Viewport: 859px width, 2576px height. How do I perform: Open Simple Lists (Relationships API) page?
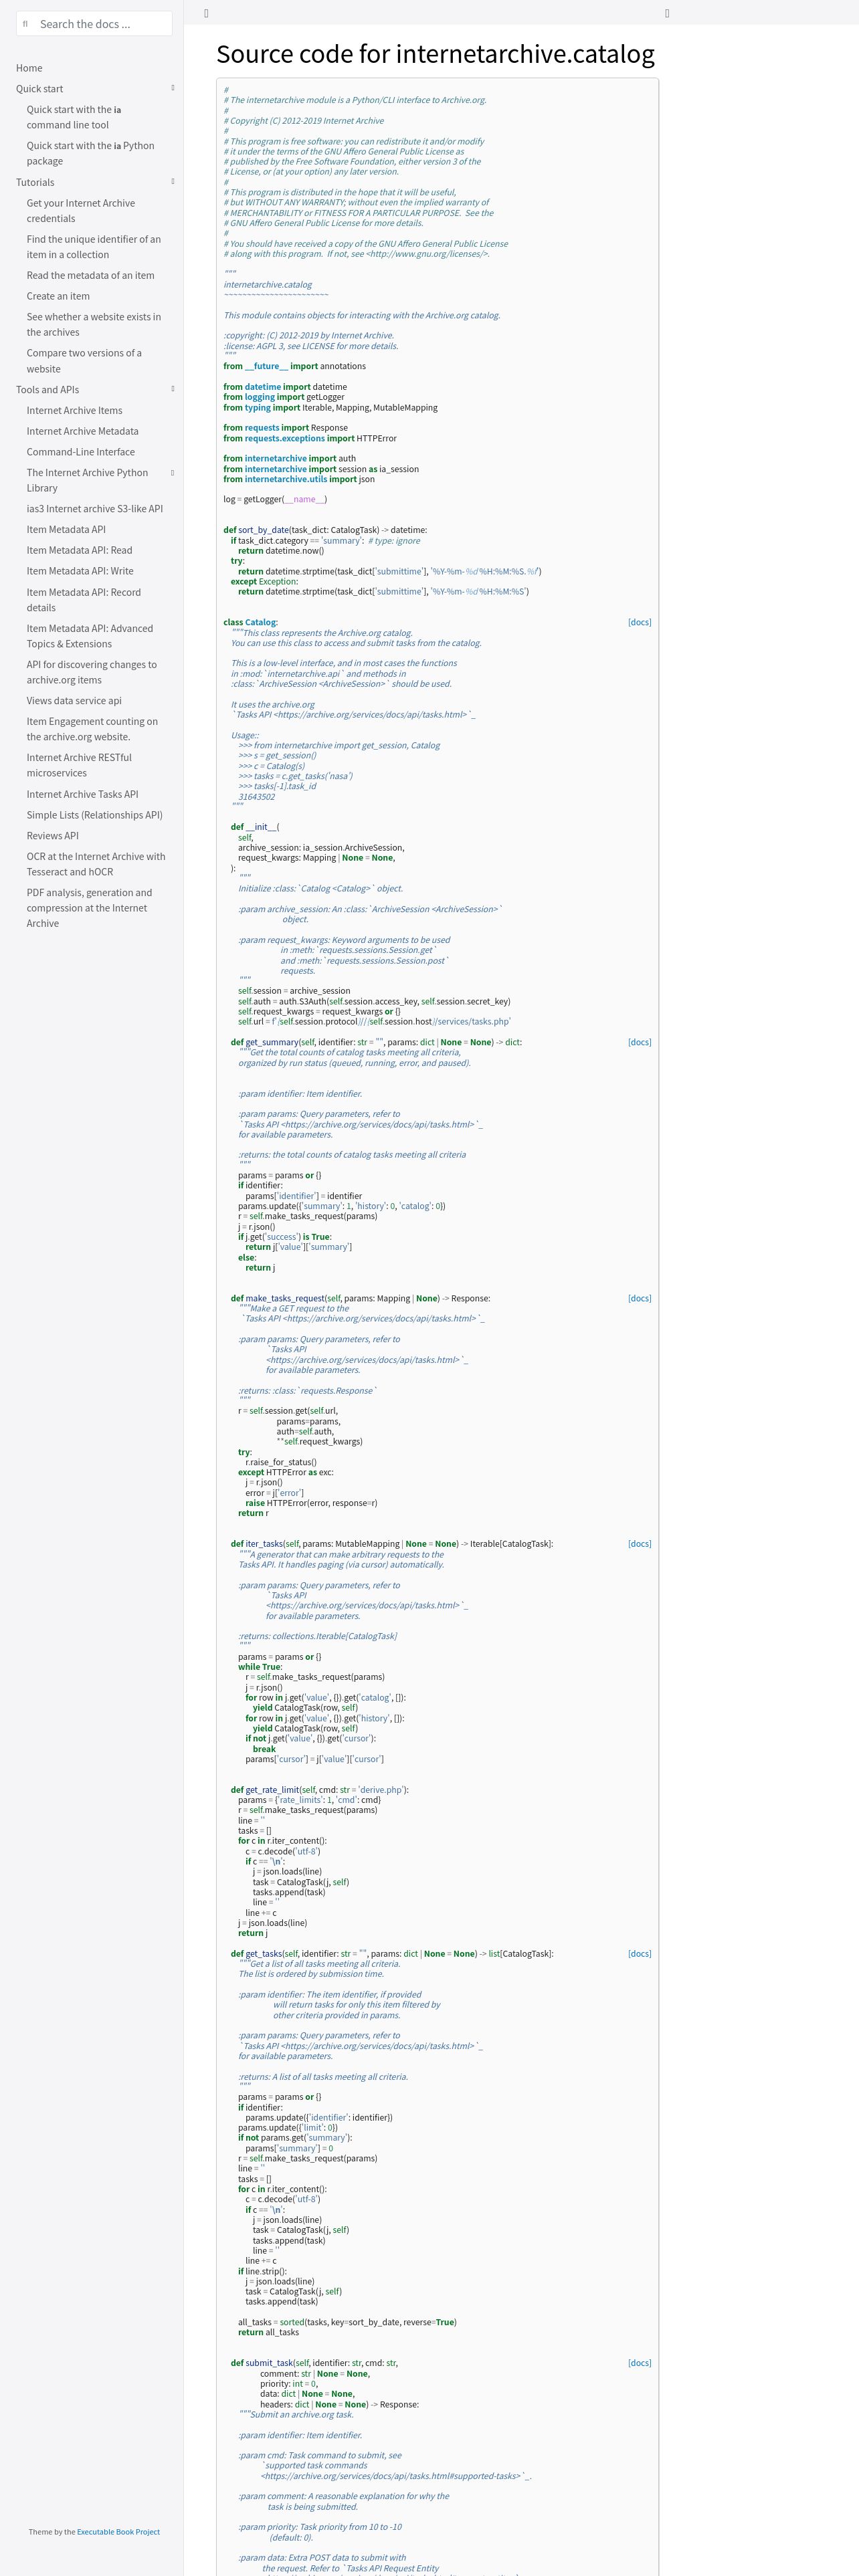pos(95,815)
